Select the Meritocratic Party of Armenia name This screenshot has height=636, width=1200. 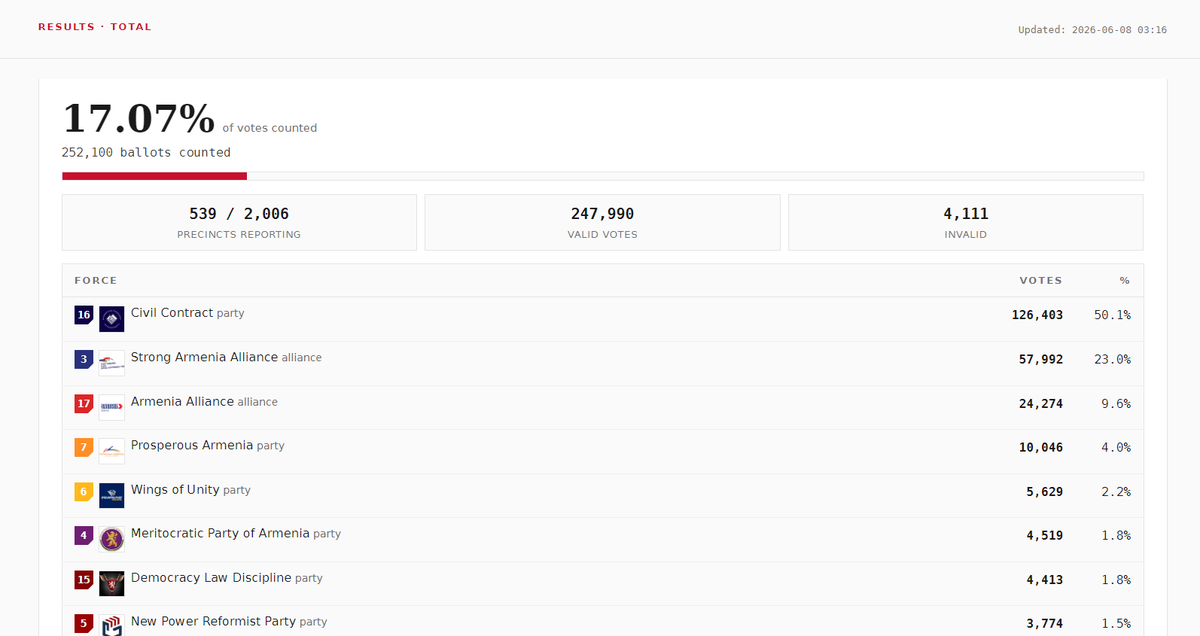[220, 533]
